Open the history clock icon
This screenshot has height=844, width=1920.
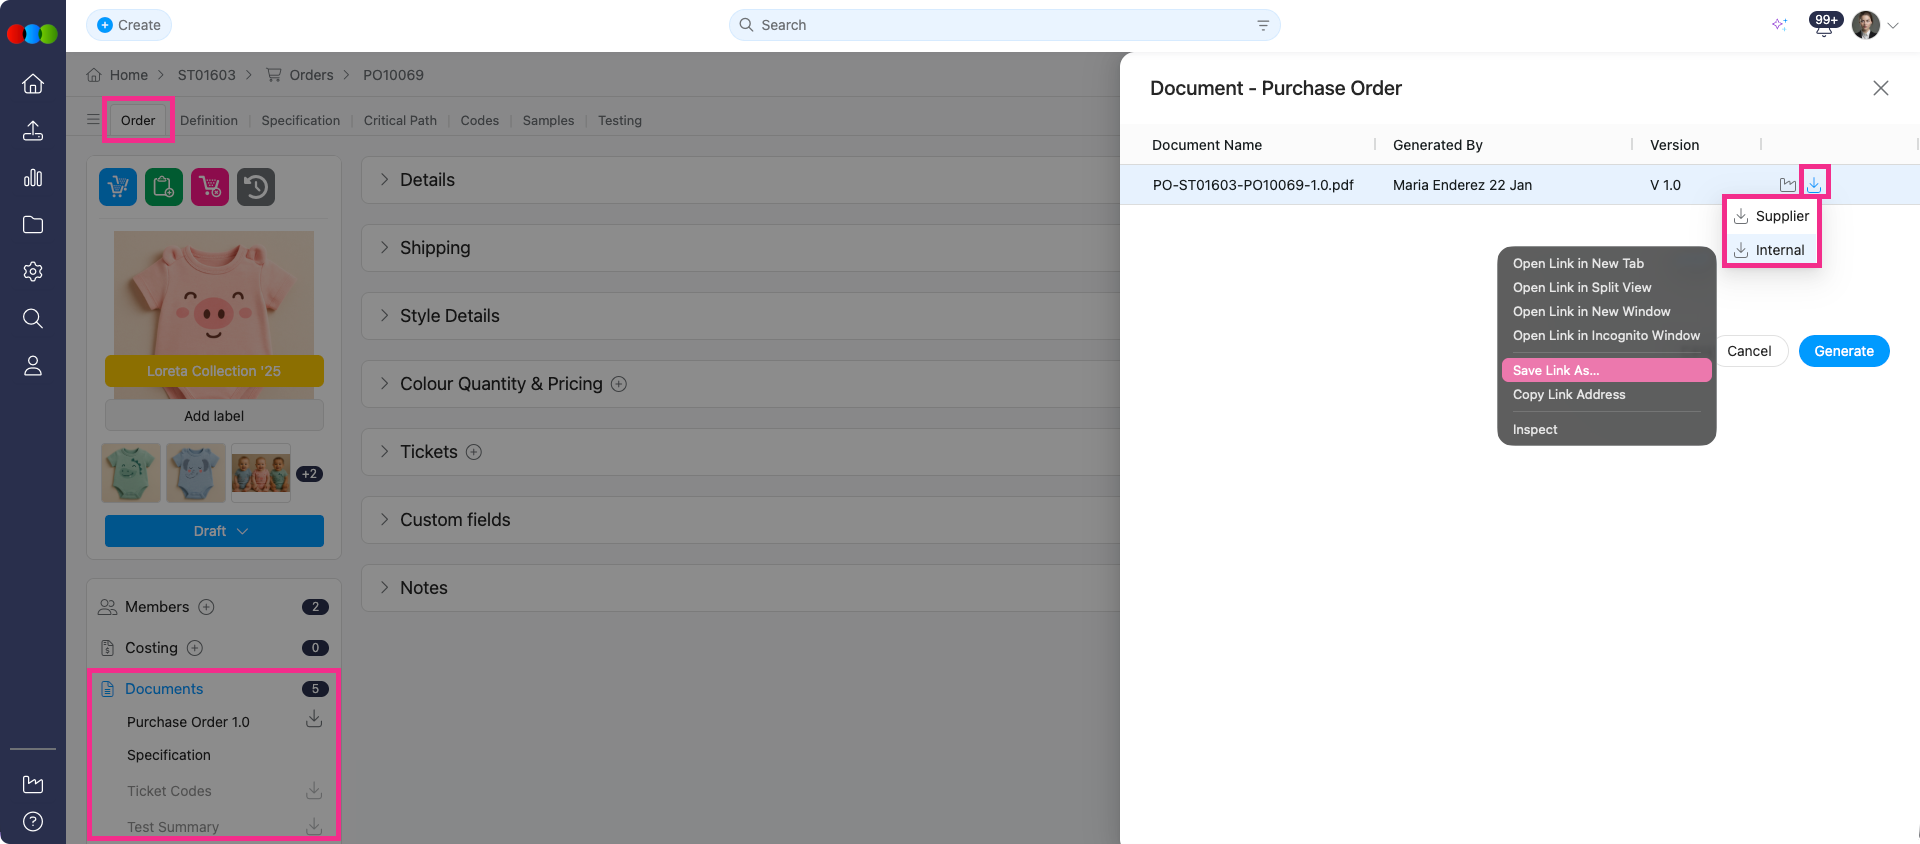click(x=256, y=187)
